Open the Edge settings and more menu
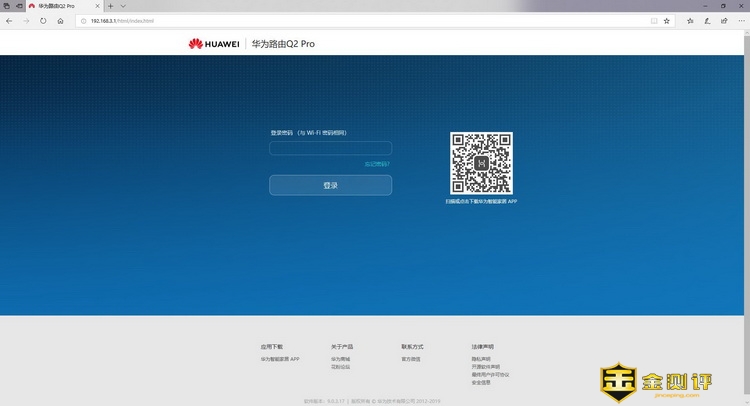 tap(741, 21)
